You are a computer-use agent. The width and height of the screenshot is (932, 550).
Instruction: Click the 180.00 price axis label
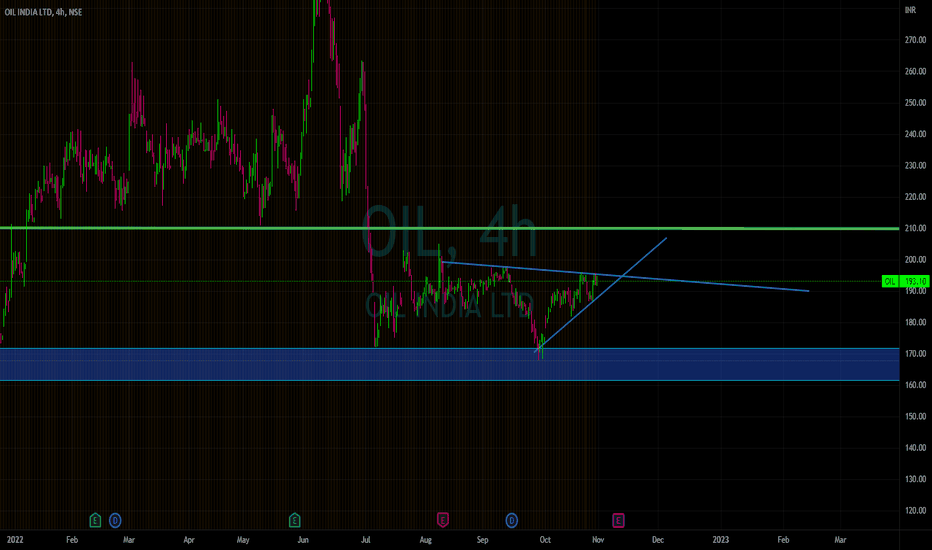(x=915, y=322)
